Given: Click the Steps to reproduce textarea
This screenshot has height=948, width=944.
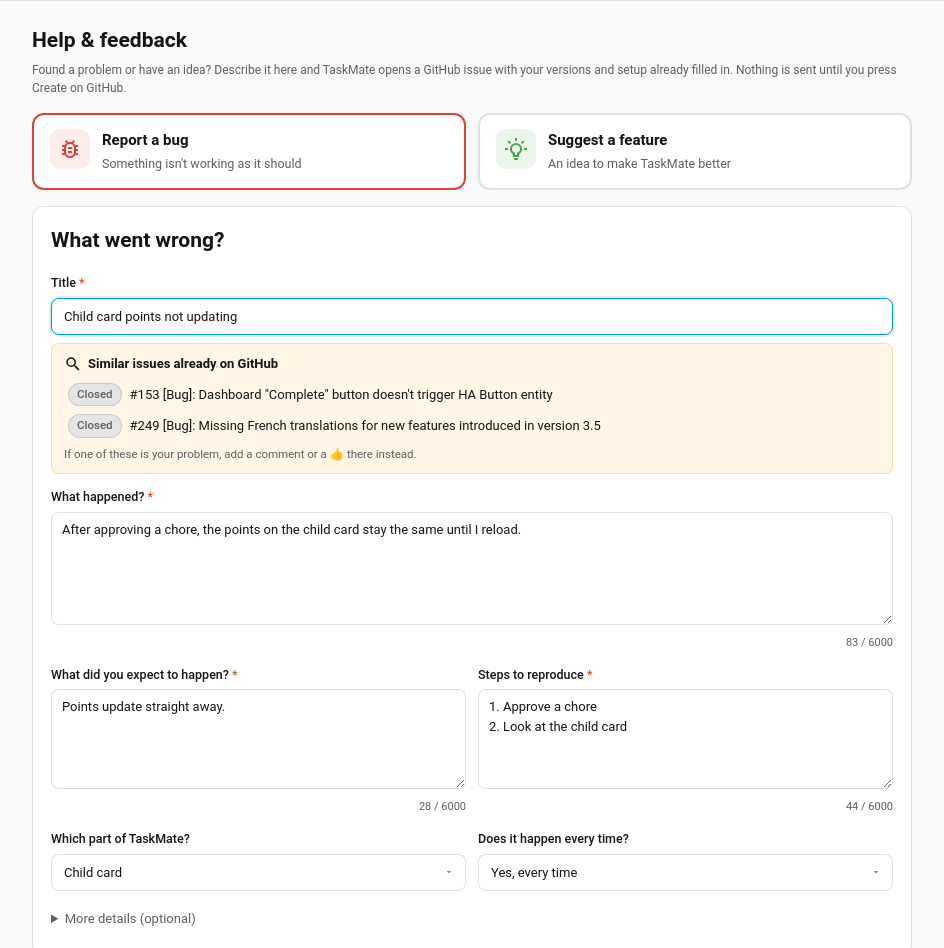Looking at the screenshot, I should pyautogui.click(x=685, y=739).
